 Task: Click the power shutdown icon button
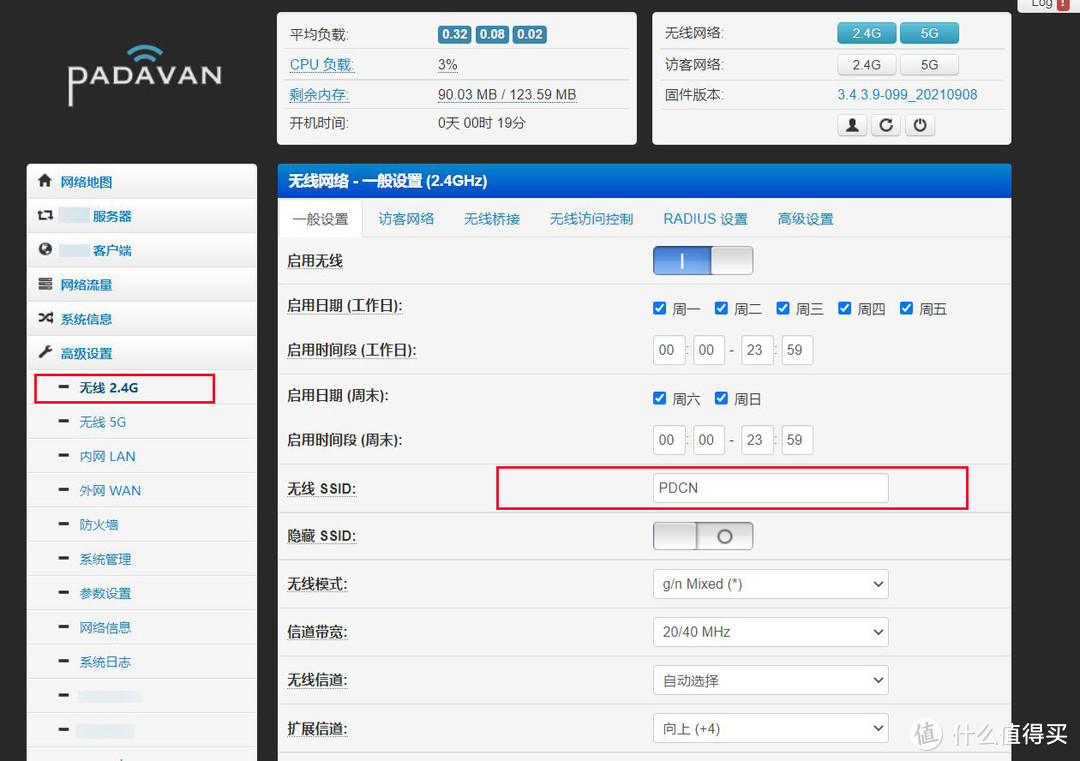[919, 126]
